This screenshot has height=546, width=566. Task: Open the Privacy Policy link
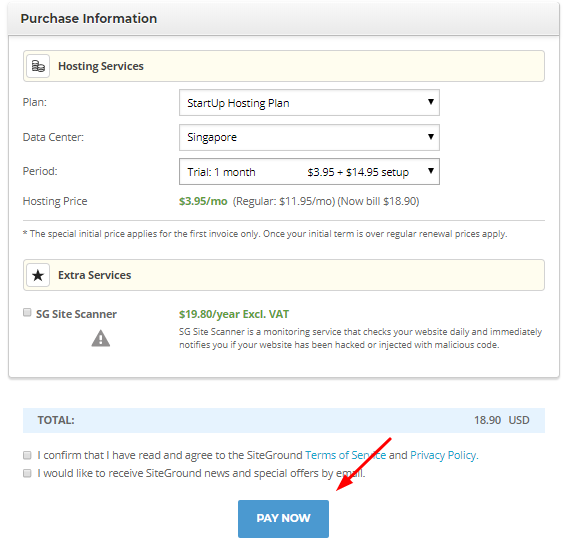(444, 455)
